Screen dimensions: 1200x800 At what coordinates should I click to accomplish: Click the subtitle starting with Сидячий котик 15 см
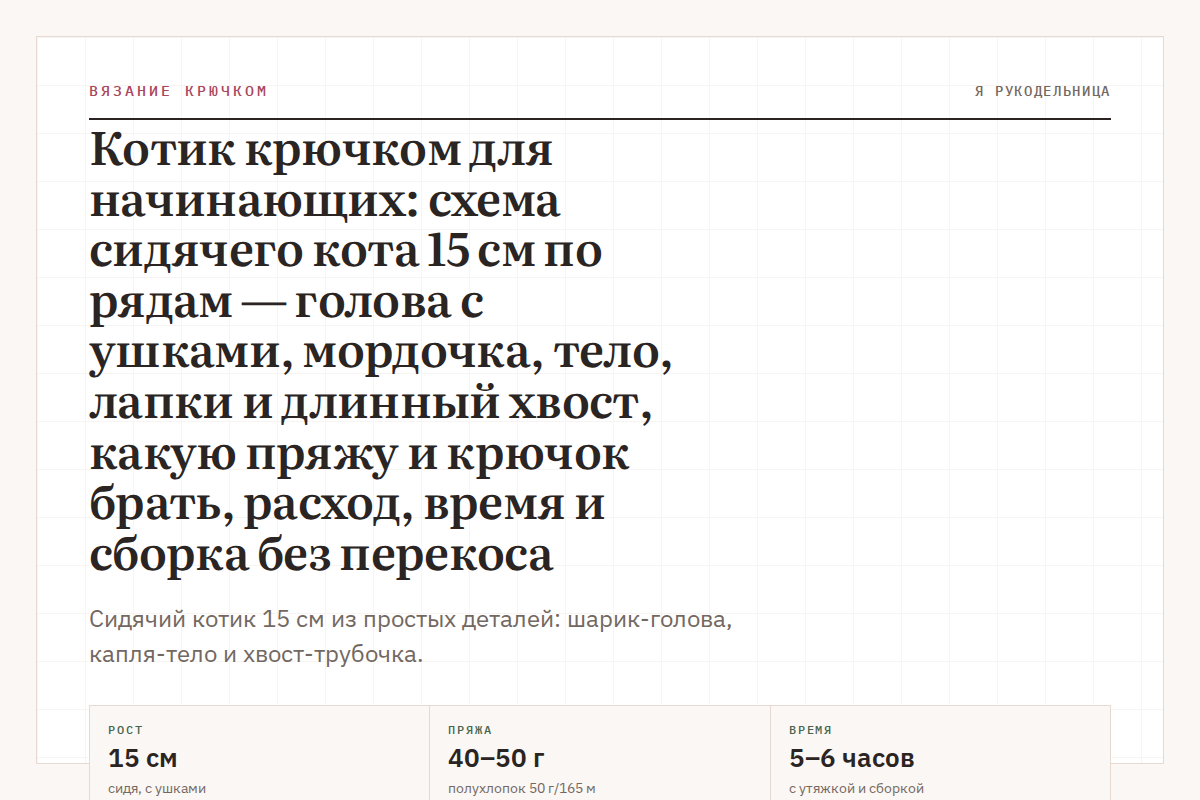411,637
